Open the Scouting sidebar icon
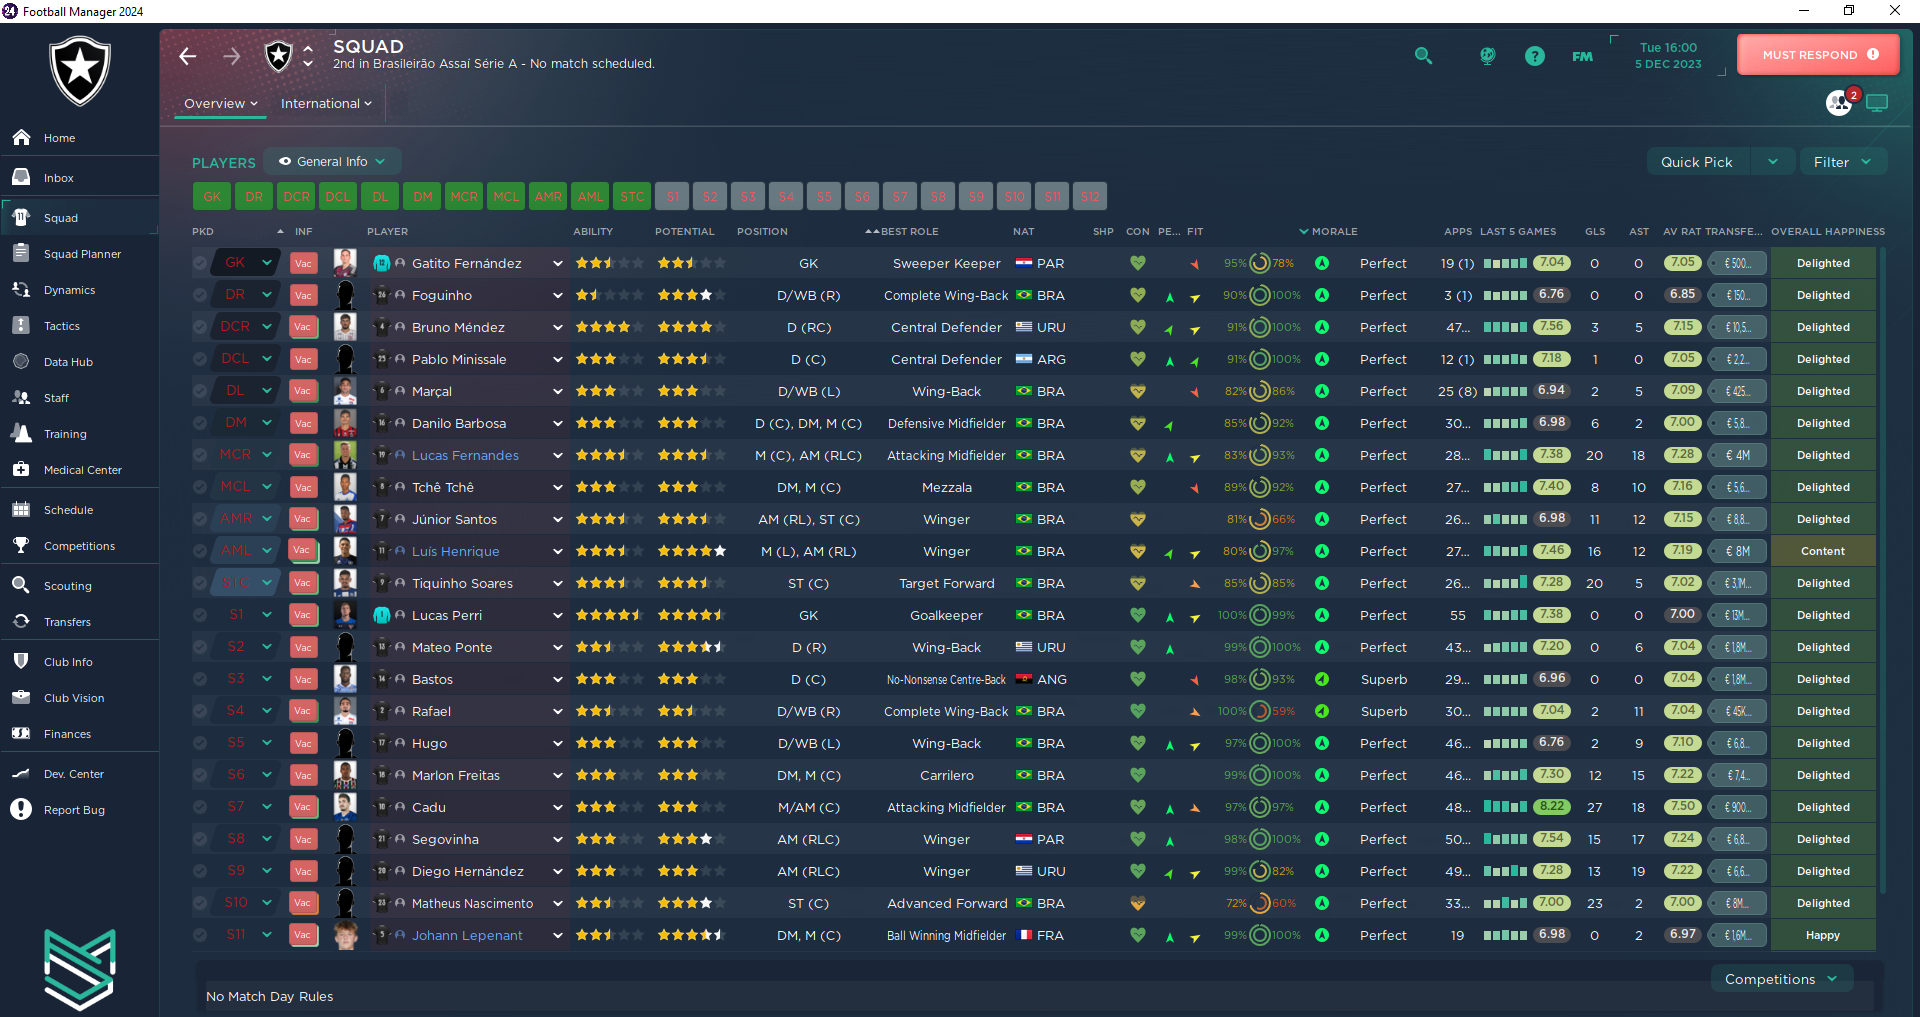Viewport: 1920px width, 1017px height. click(21, 585)
